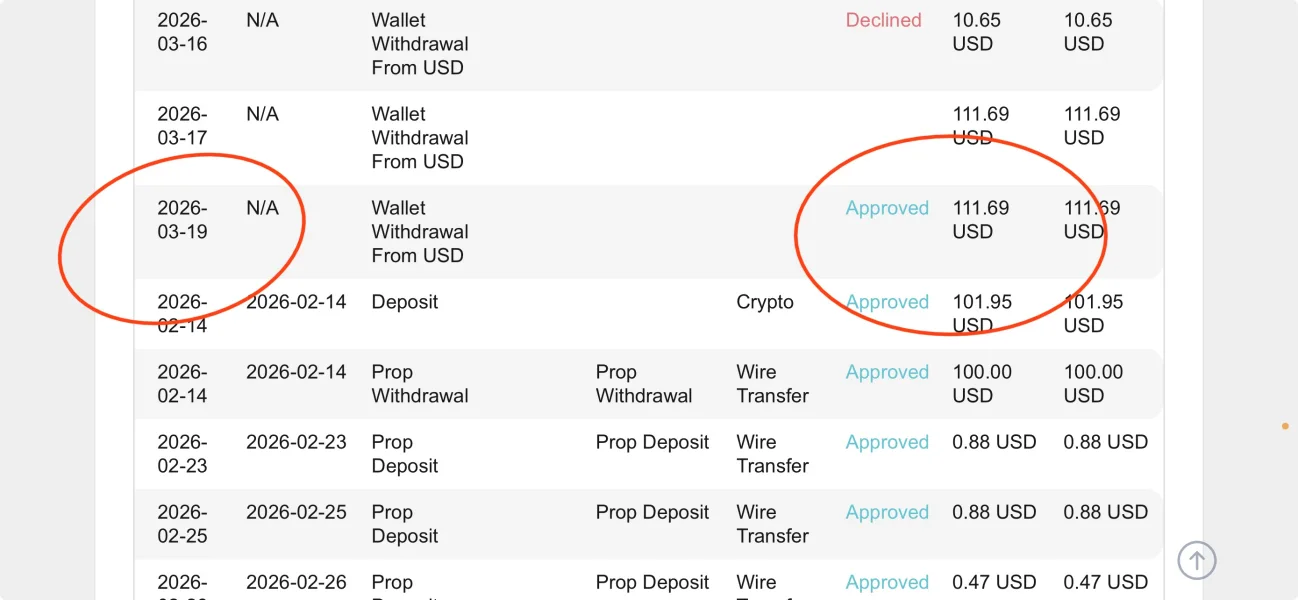The image size is (1298, 600).
Task: Click the Crypto payment method cell
Action: 765,302
